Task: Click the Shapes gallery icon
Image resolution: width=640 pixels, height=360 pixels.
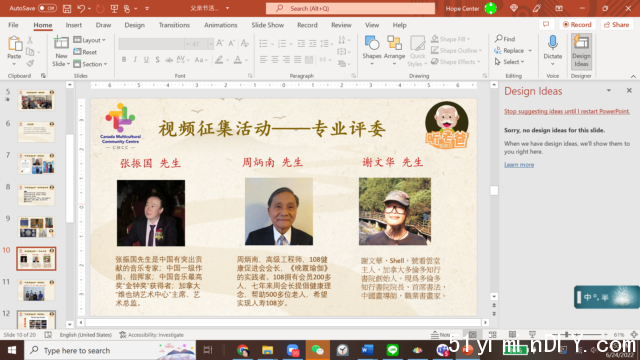Action: (372, 43)
